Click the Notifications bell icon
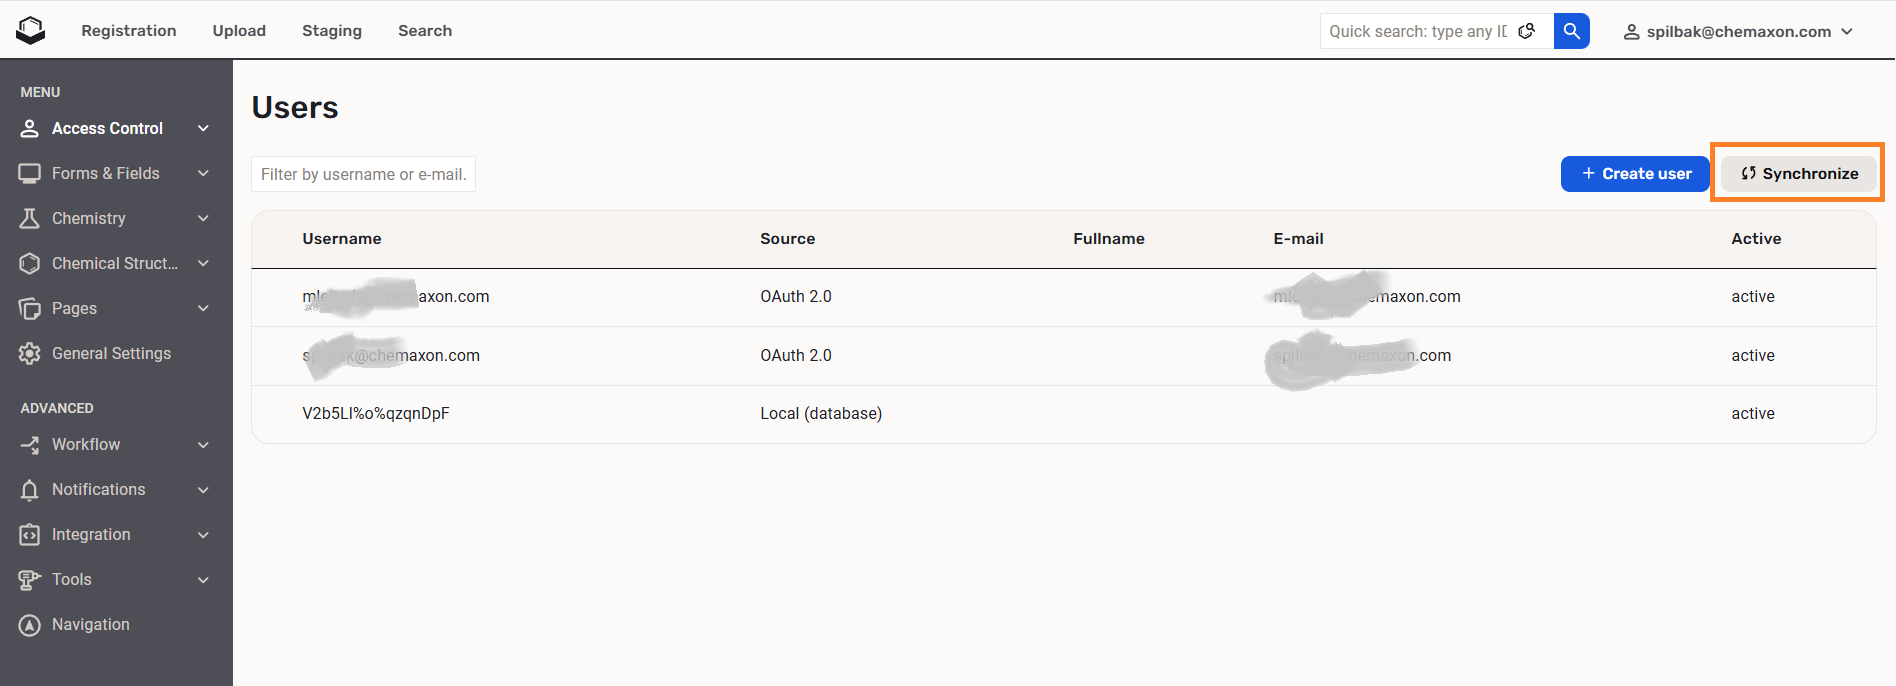The width and height of the screenshot is (1896, 686). (30, 489)
